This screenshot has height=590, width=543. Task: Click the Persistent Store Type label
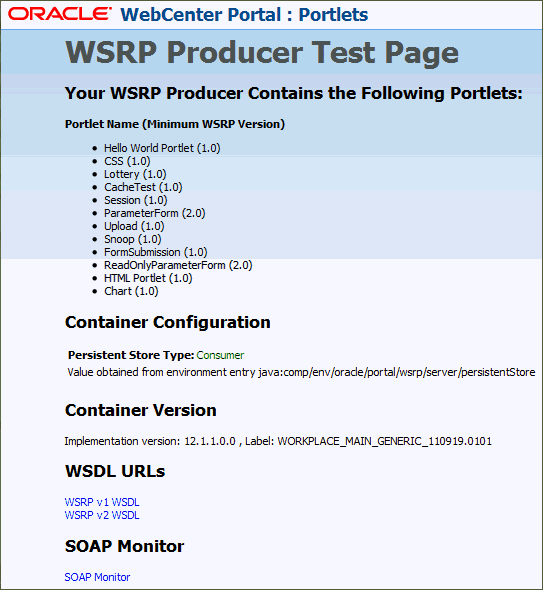tap(131, 355)
